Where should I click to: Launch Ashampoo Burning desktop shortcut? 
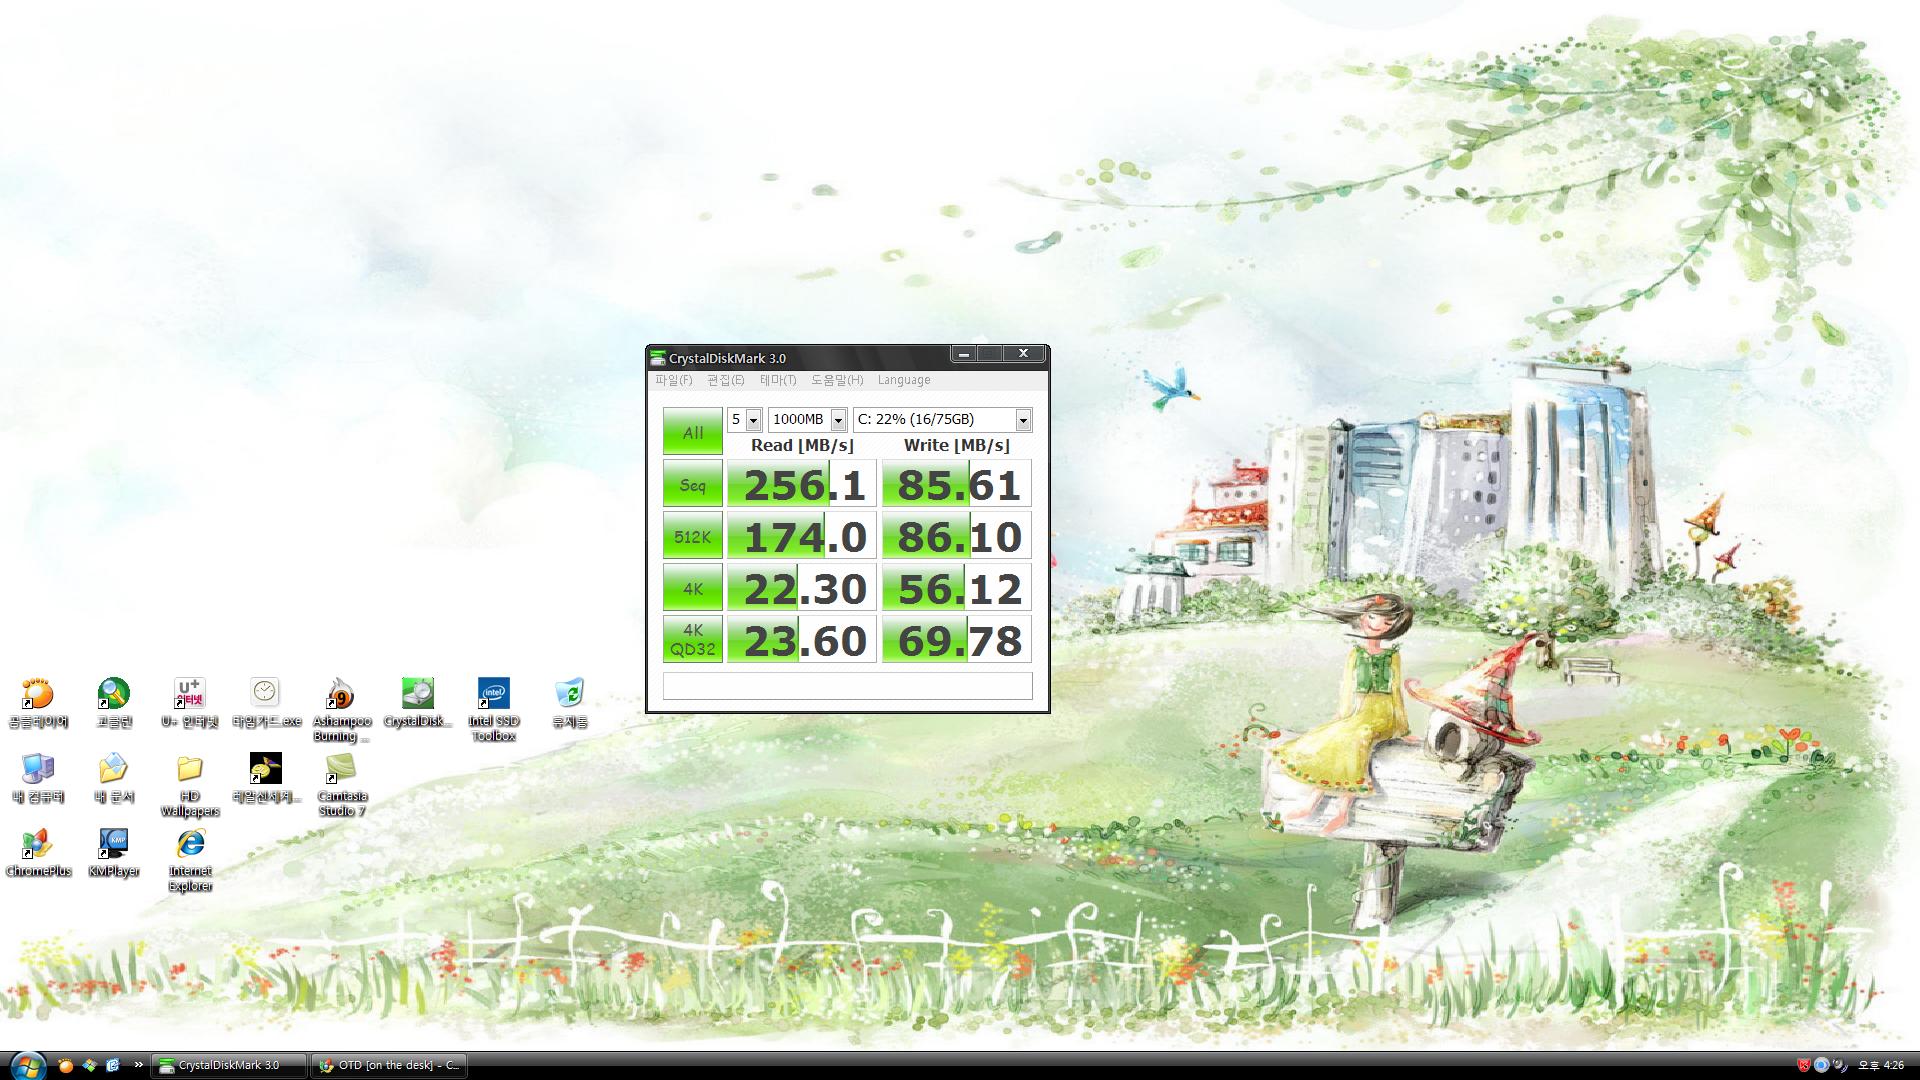click(342, 709)
